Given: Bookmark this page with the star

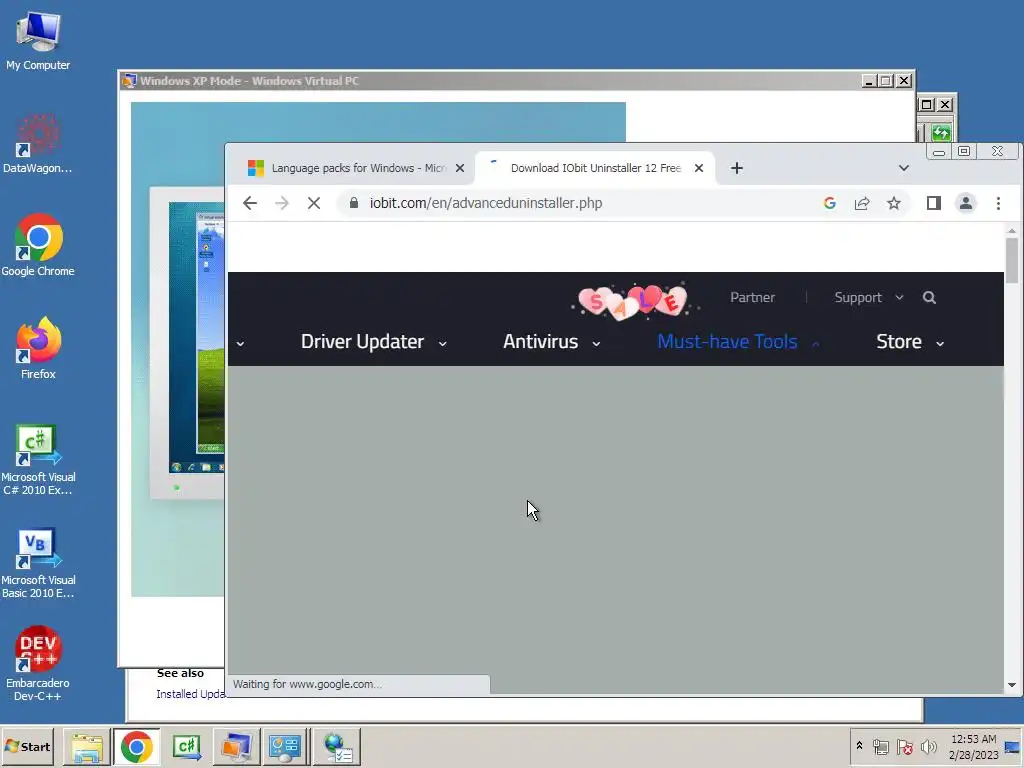Looking at the screenshot, I should (x=893, y=203).
